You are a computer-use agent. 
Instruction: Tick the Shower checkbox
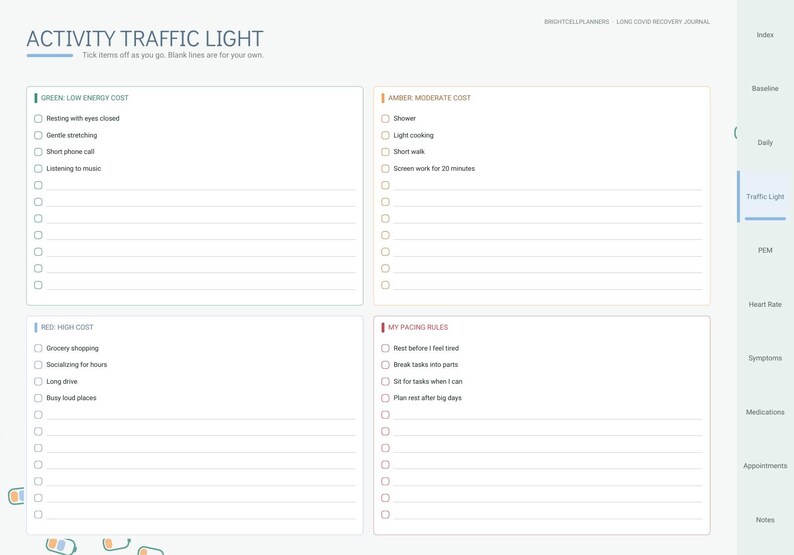tap(385, 118)
